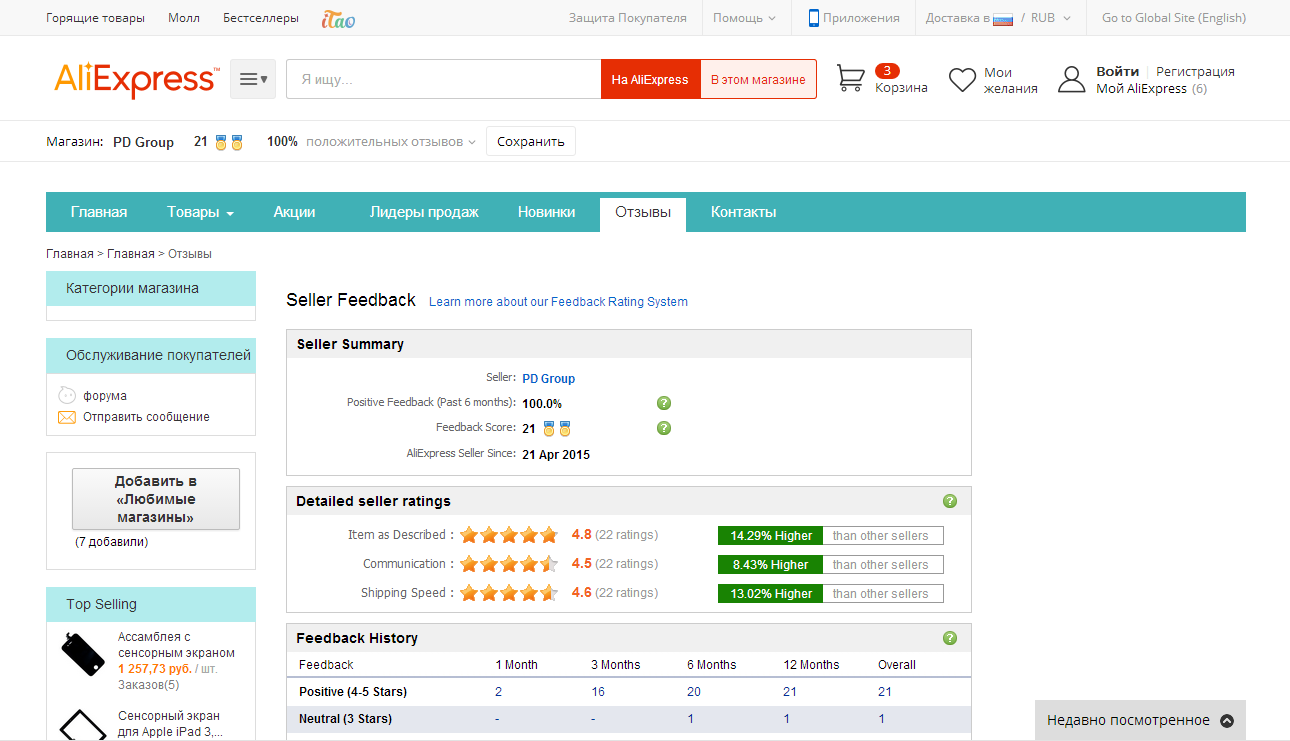This screenshot has width=1290, height=741.
Task: Click the Отправить сообщение link
Action: click(x=146, y=417)
